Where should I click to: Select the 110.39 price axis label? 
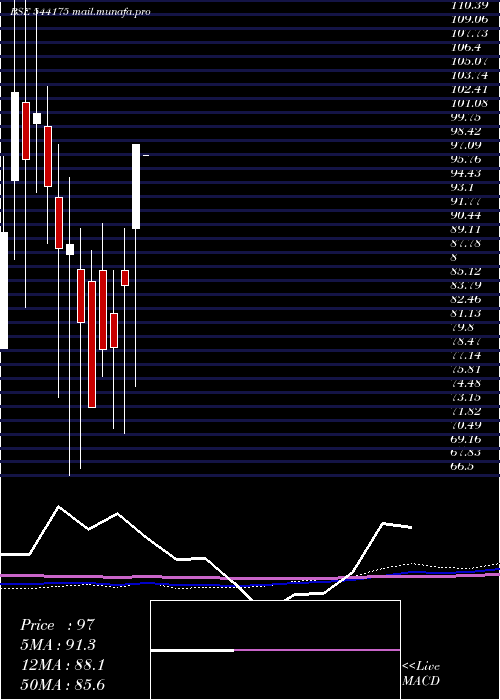[469, 6]
